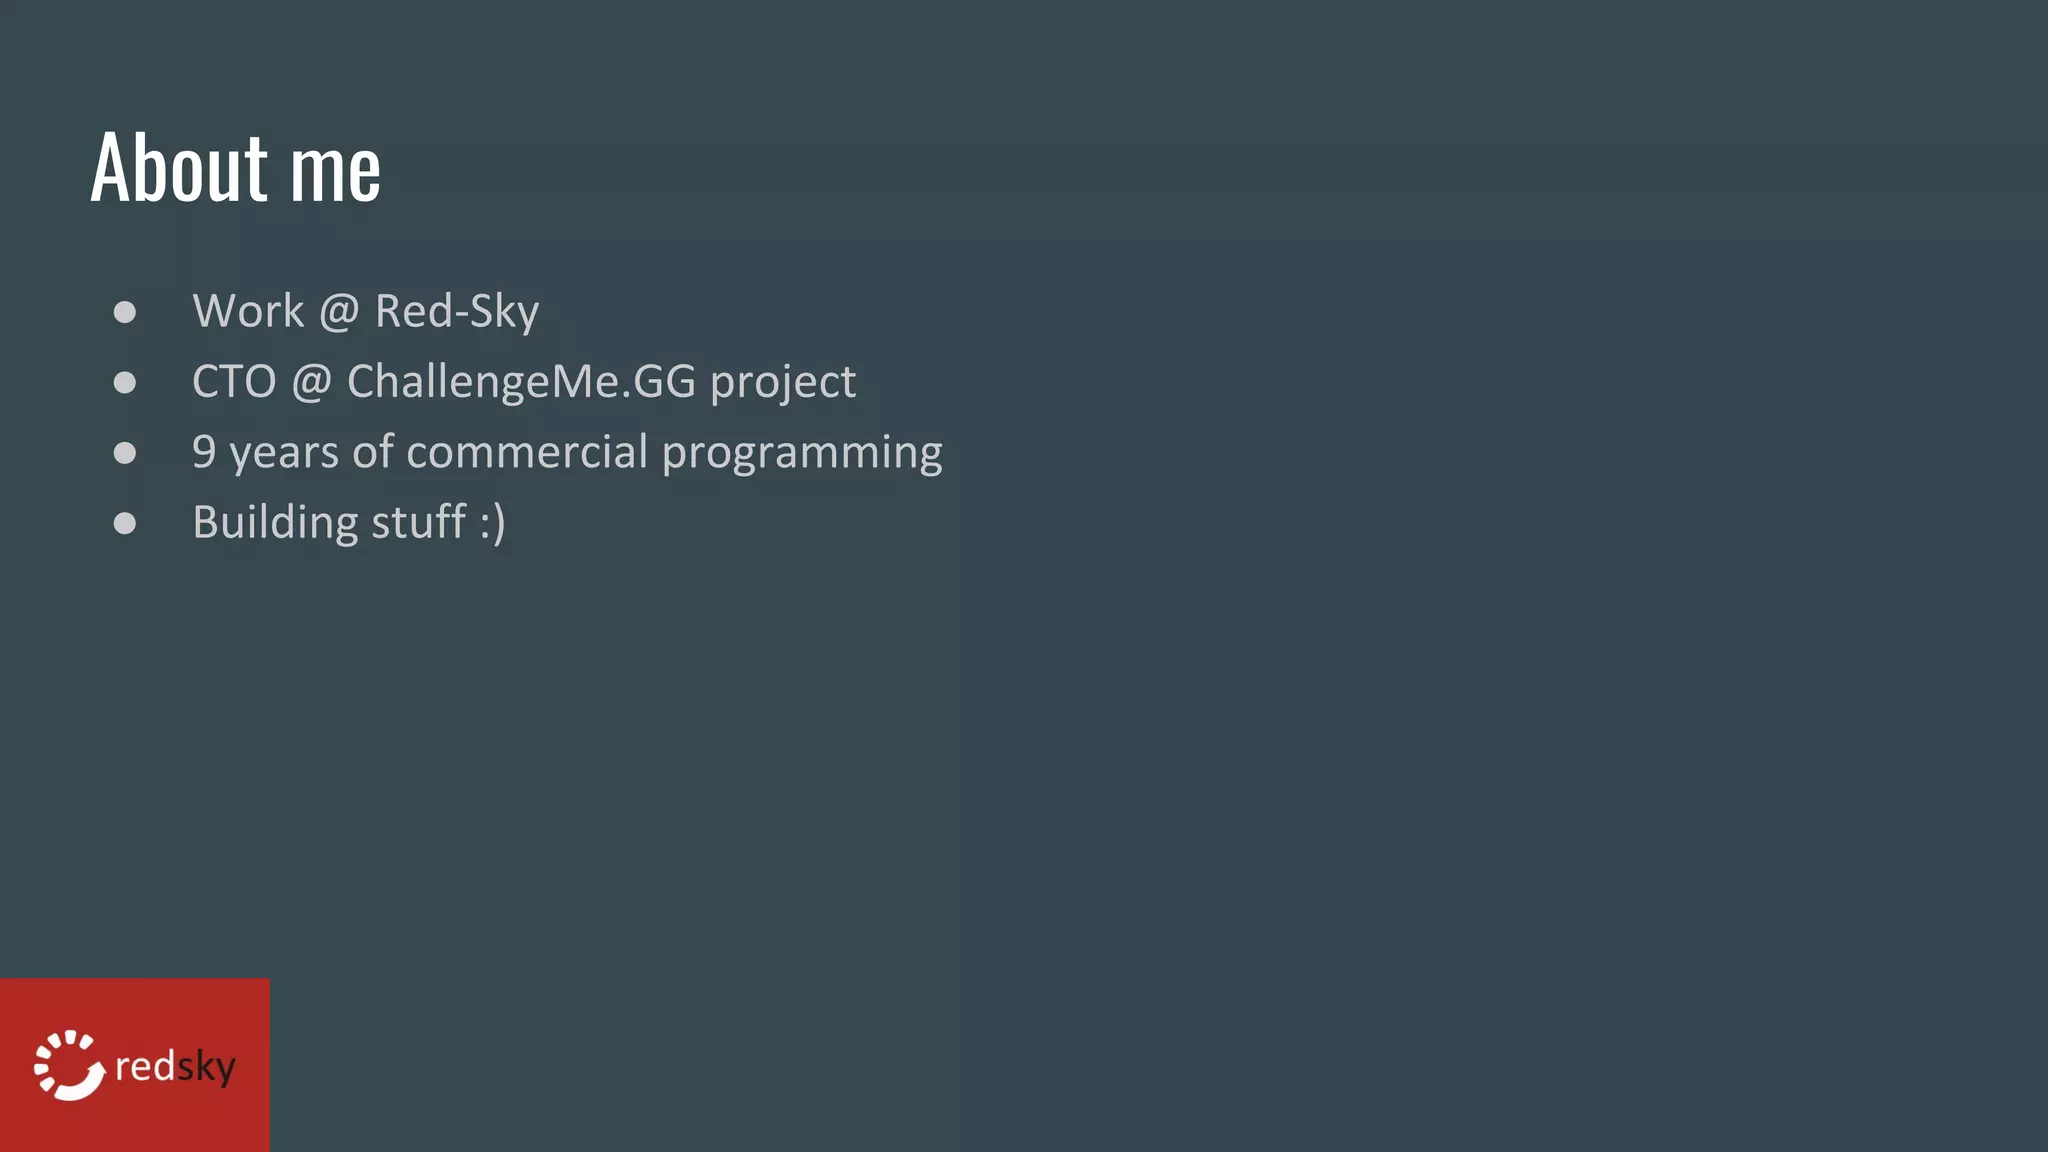
Task: Click the smiley emoticon after "Building stuff"
Action: pyautogui.click(x=492, y=523)
